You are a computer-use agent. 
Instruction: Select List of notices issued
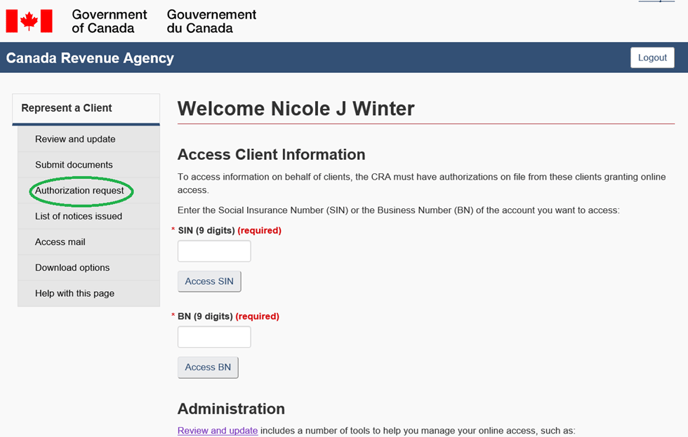click(x=78, y=216)
